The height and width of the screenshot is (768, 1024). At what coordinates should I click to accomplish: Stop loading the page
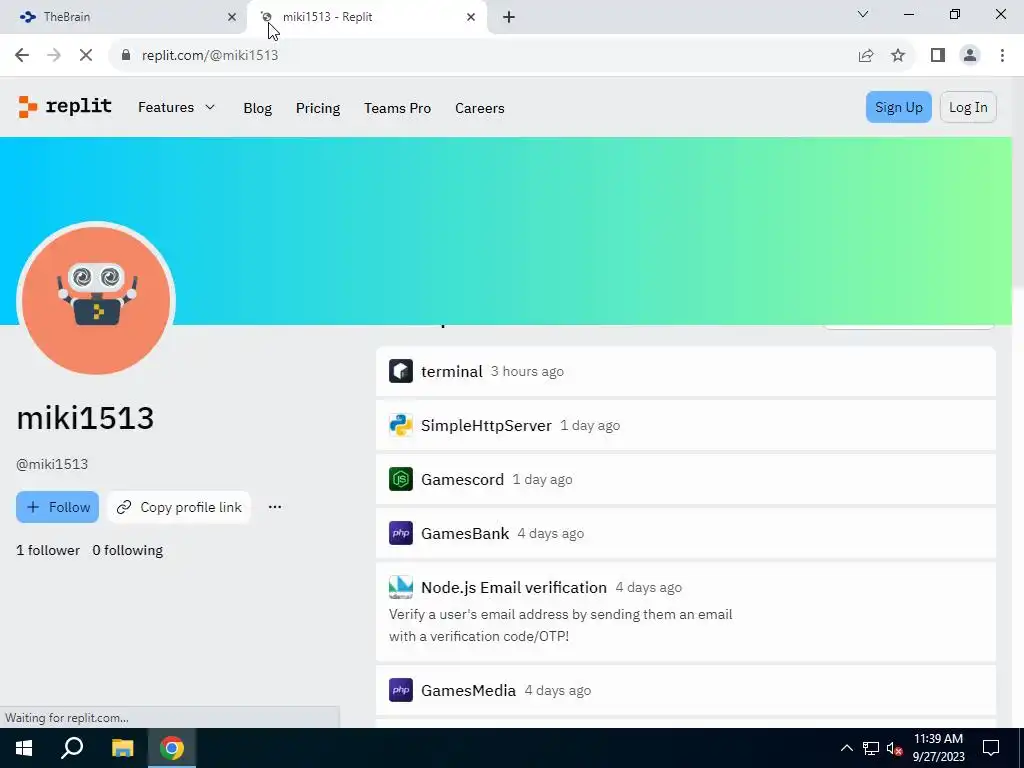click(x=86, y=55)
